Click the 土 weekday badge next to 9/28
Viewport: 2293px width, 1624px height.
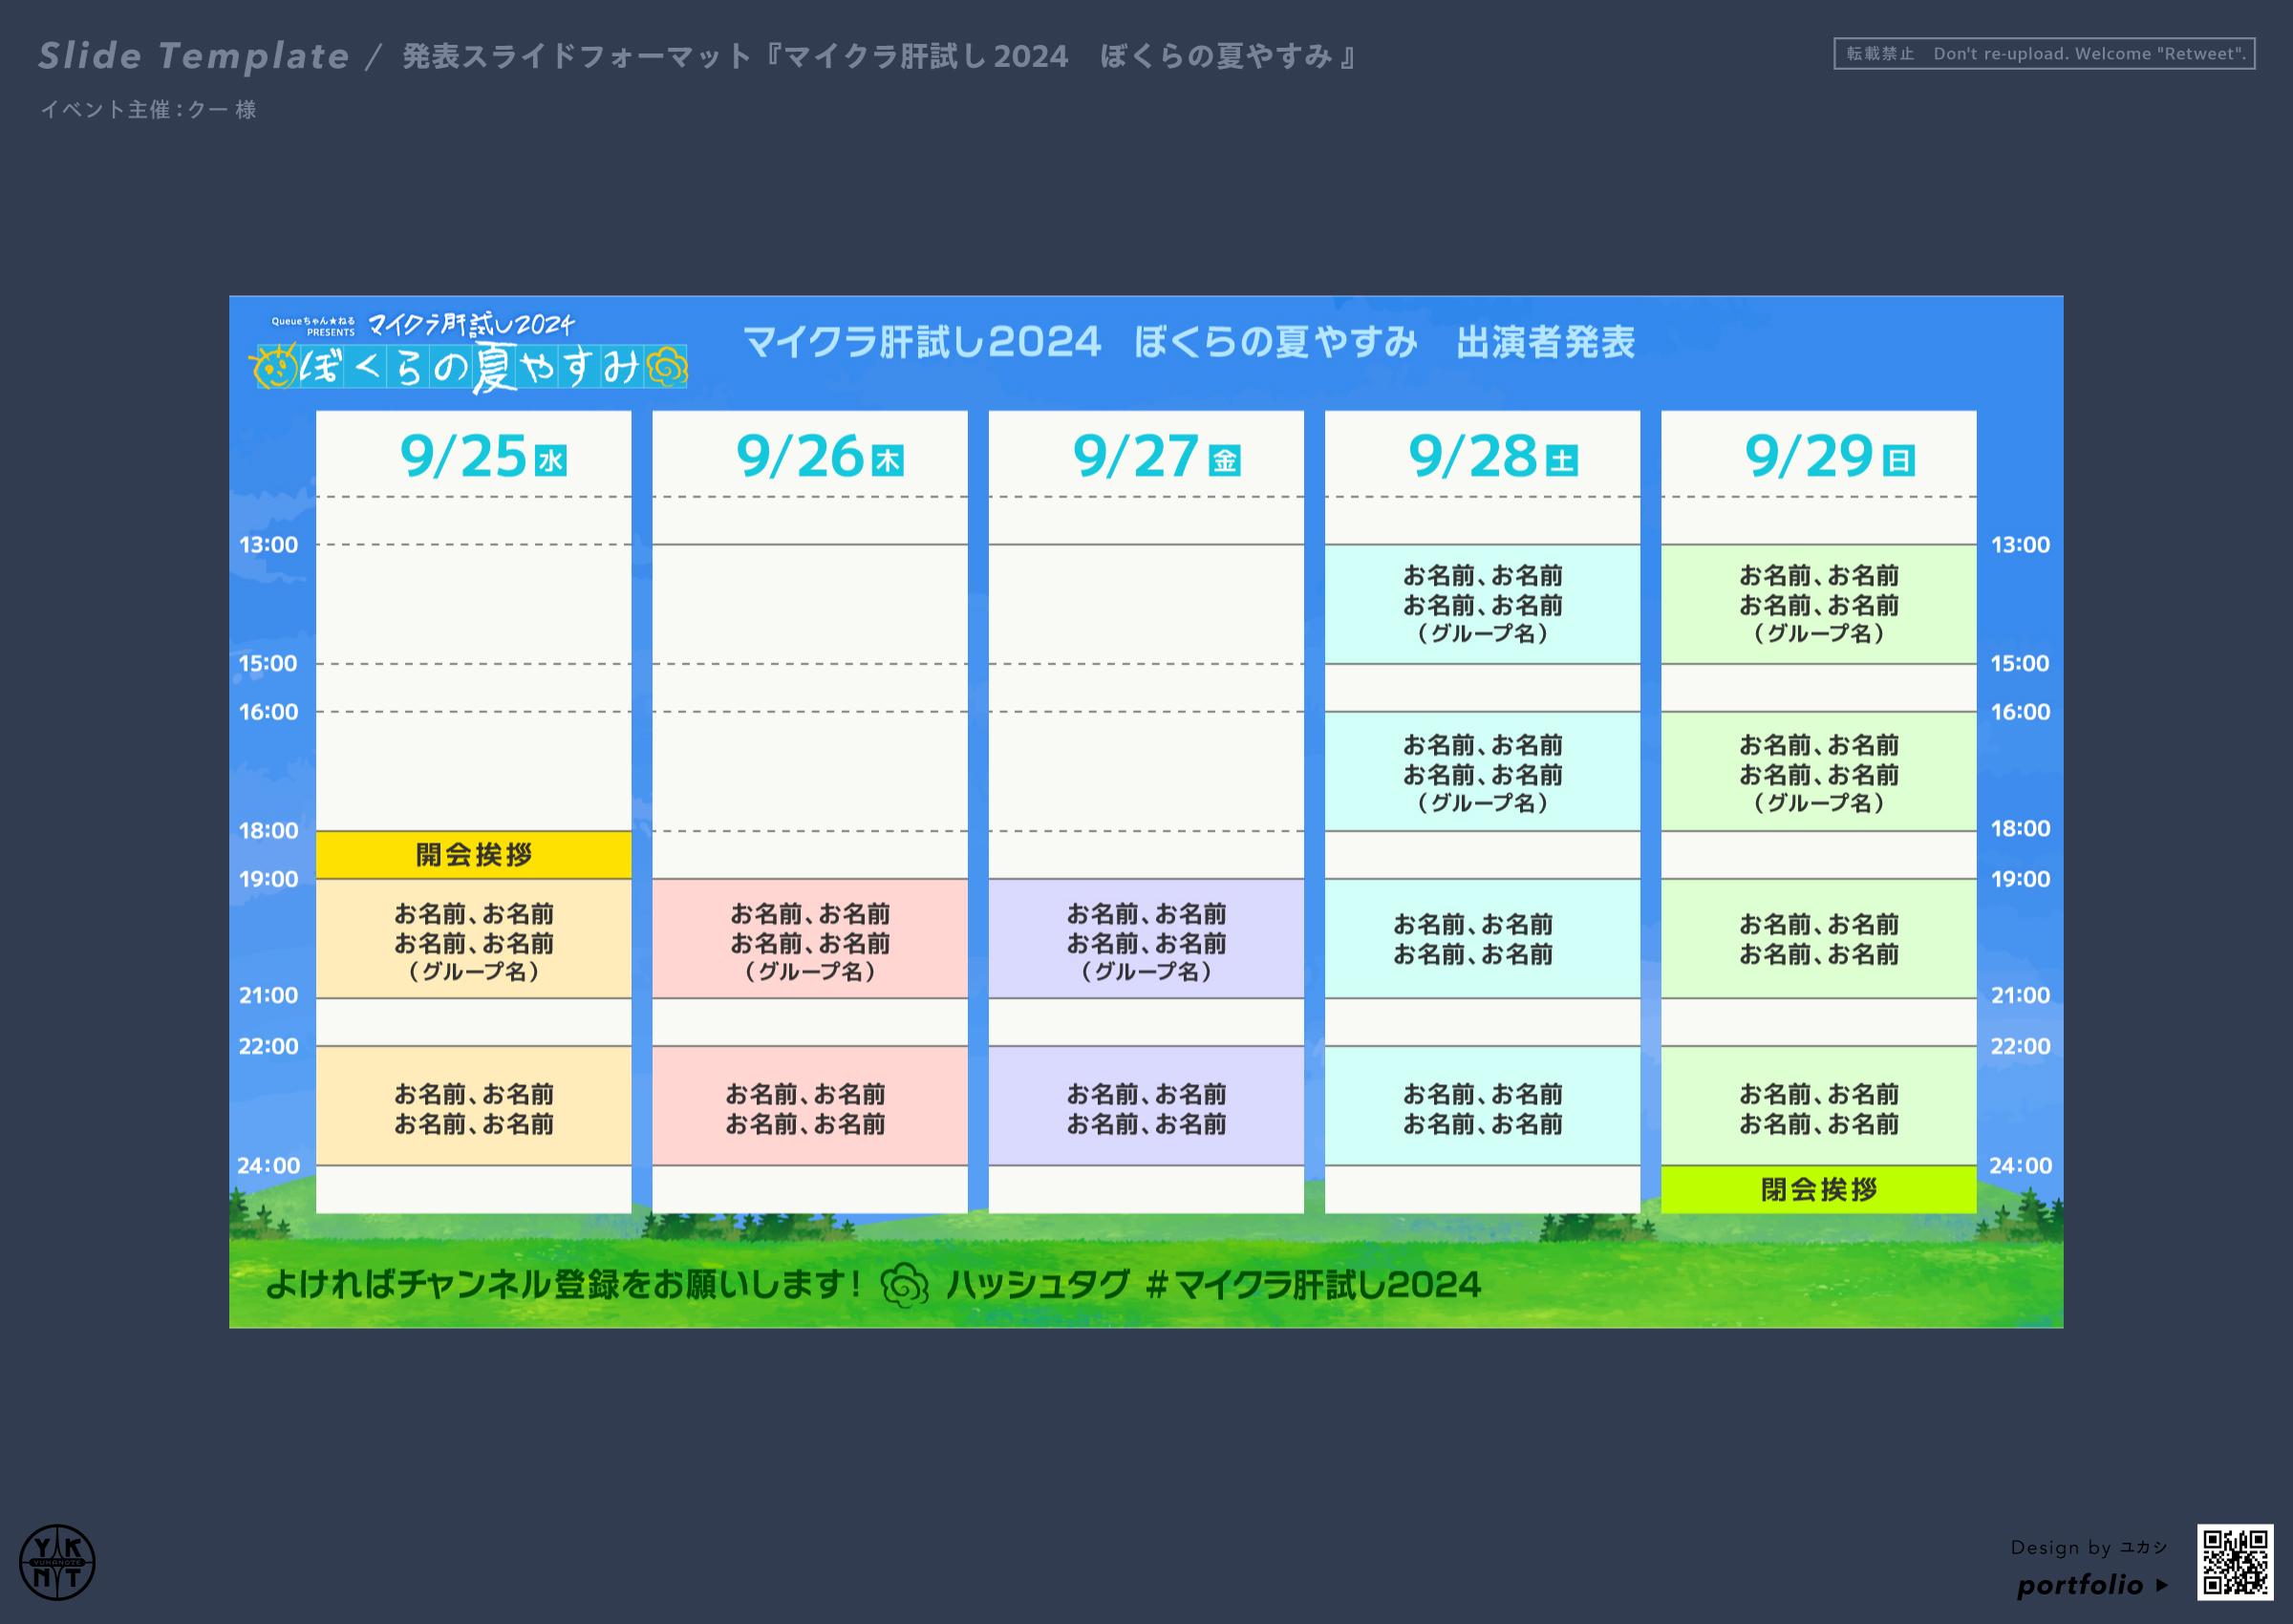(1561, 461)
